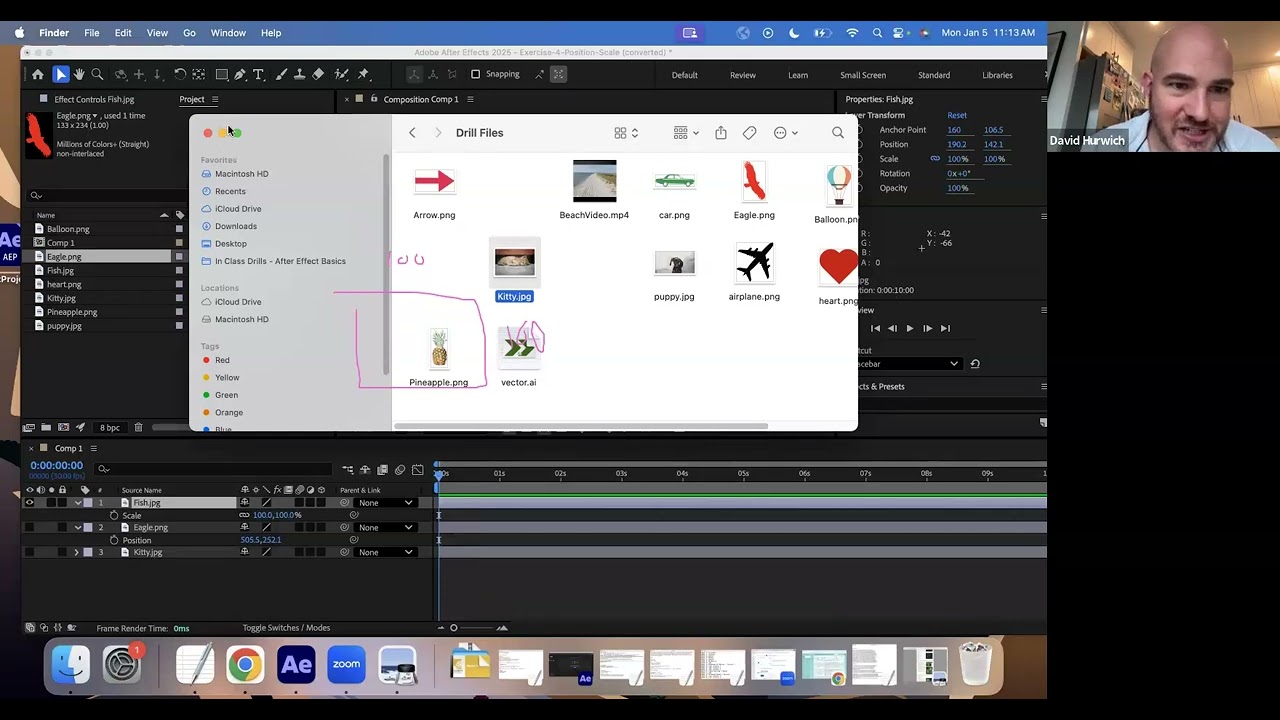Select the Puppet Pin tool
Screen dimensions: 1280x720
point(363,74)
